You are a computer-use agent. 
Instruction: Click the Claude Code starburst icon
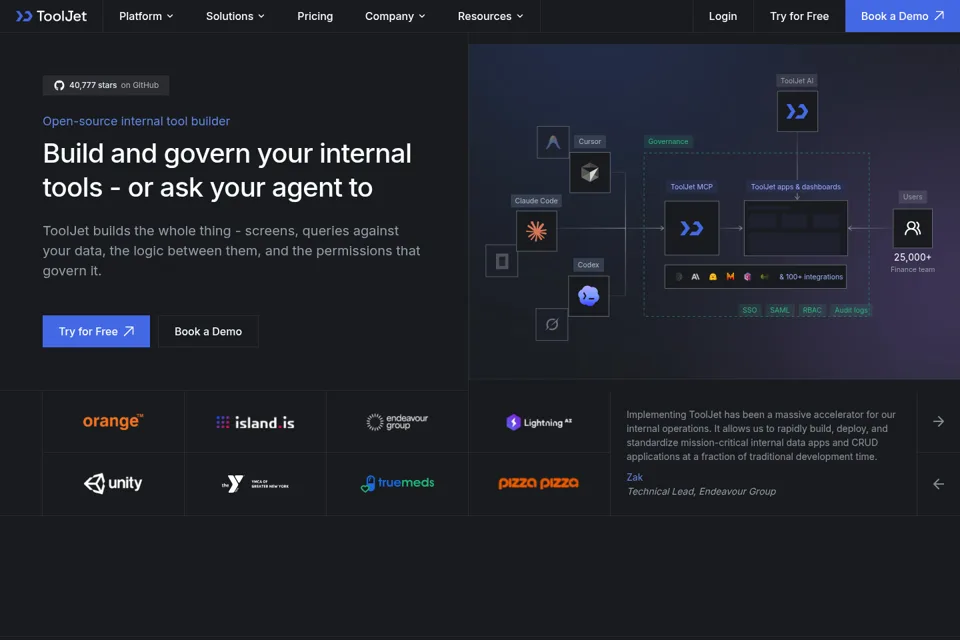(x=536, y=231)
